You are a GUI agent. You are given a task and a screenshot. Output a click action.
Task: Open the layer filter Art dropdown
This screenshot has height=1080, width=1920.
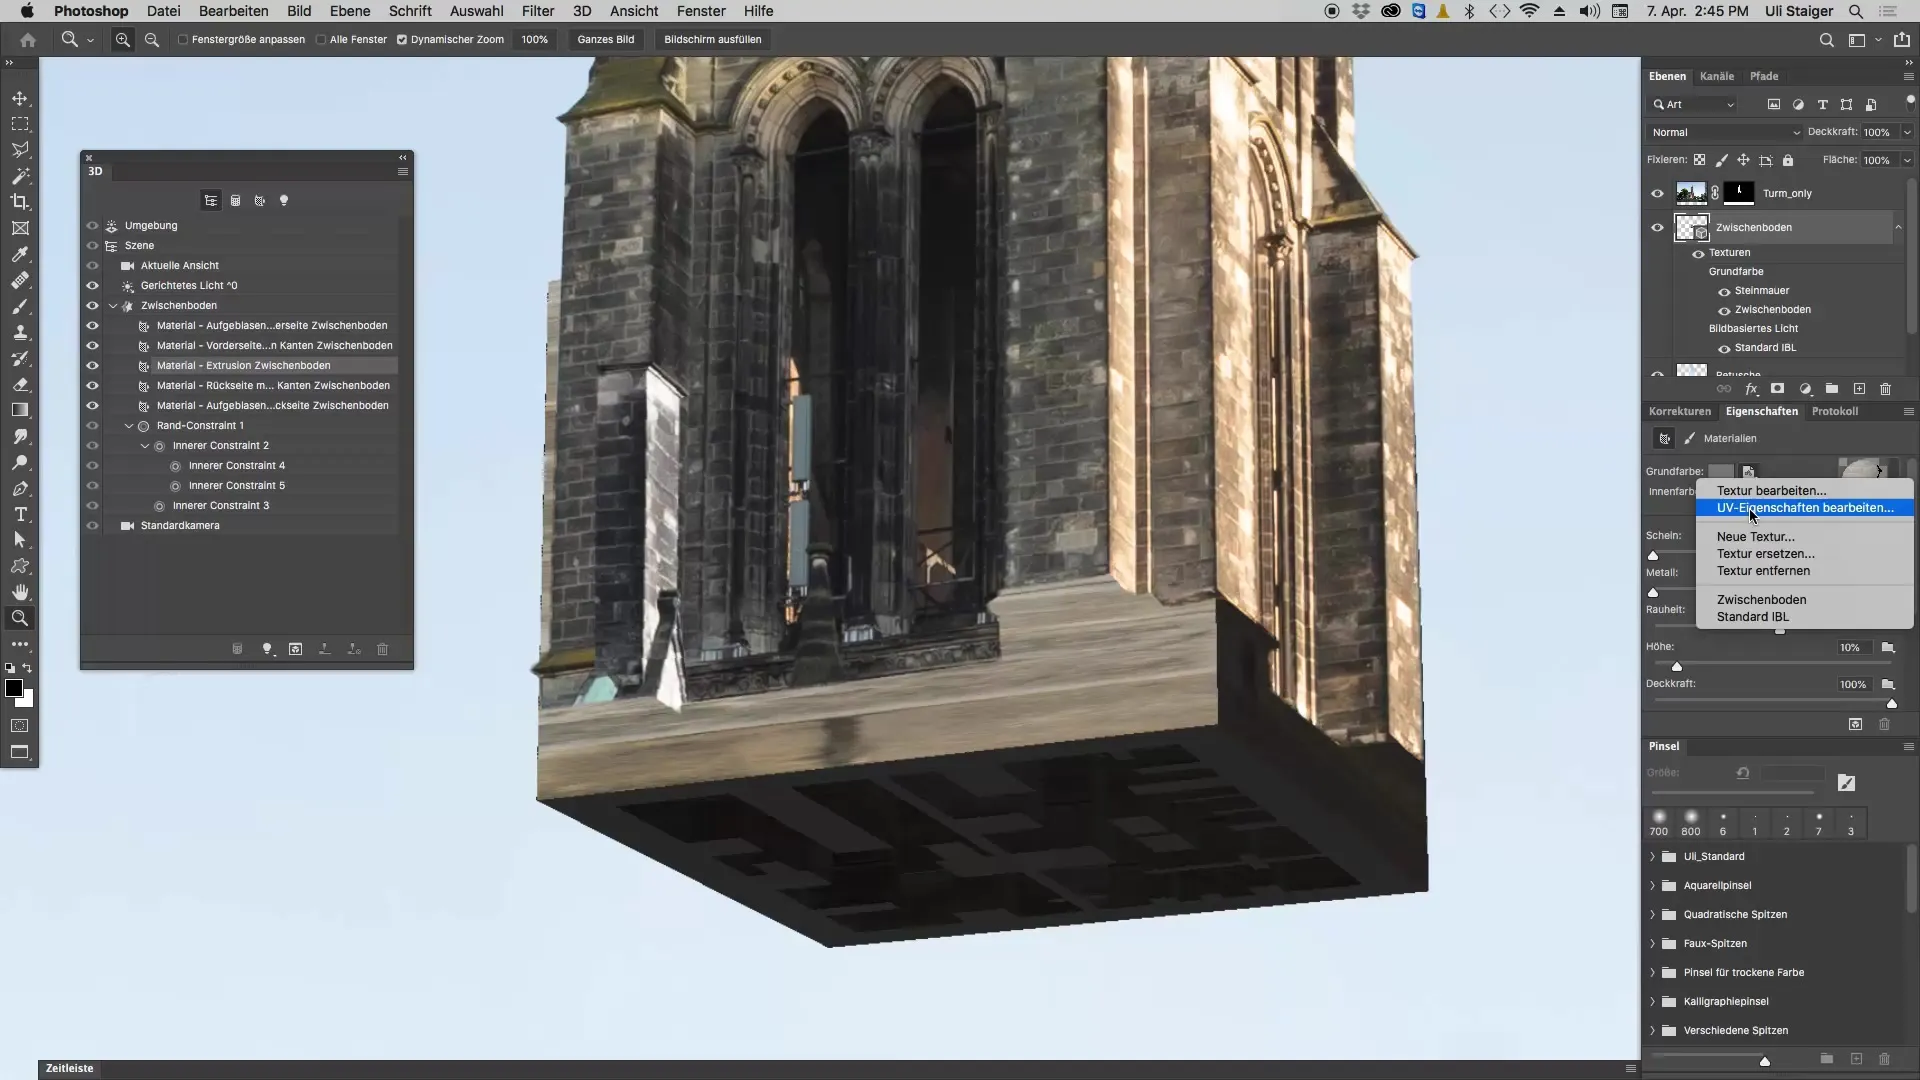(x=1694, y=104)
